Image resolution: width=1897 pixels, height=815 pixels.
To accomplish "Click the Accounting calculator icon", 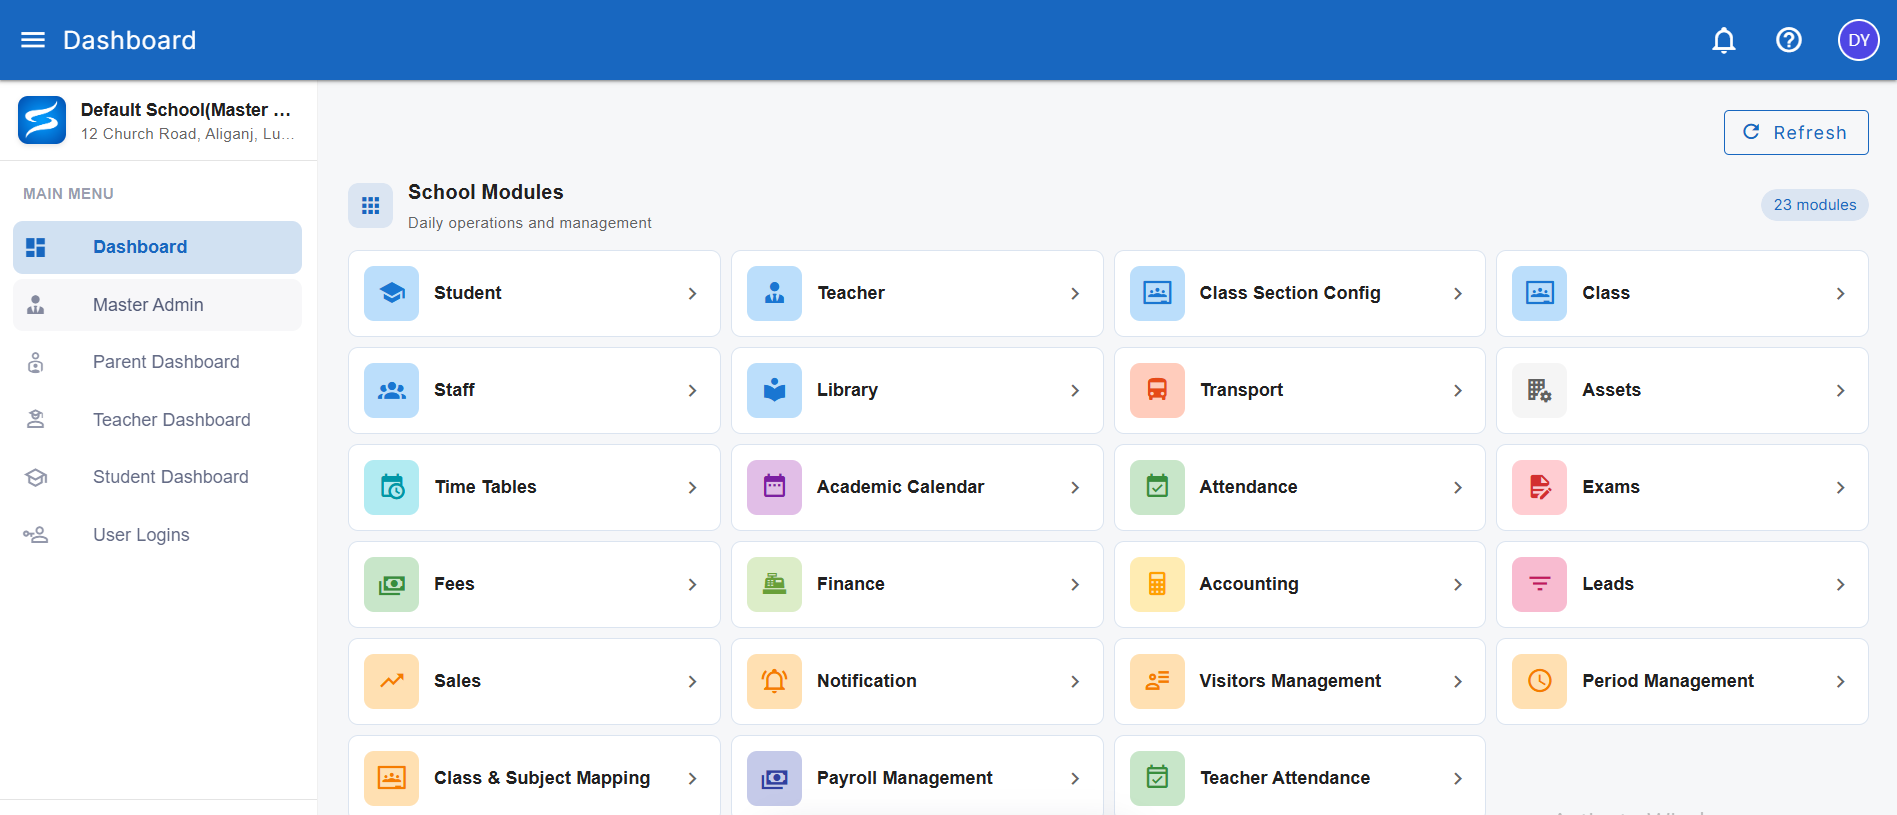I will (x=1157, y=584).
